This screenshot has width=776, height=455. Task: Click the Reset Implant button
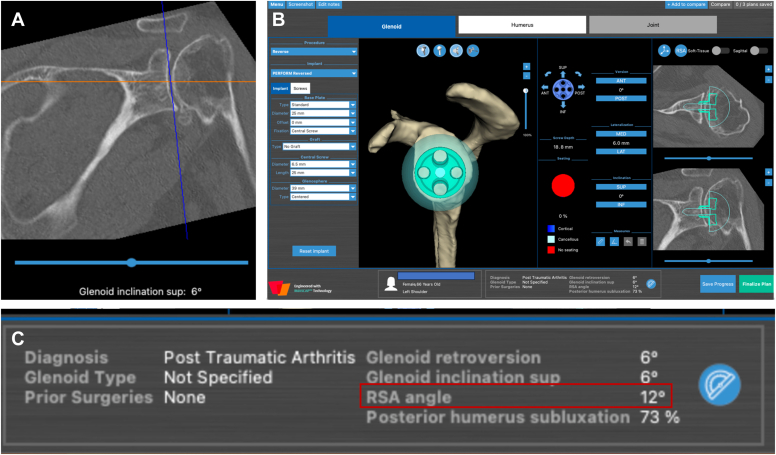point(313,250)
